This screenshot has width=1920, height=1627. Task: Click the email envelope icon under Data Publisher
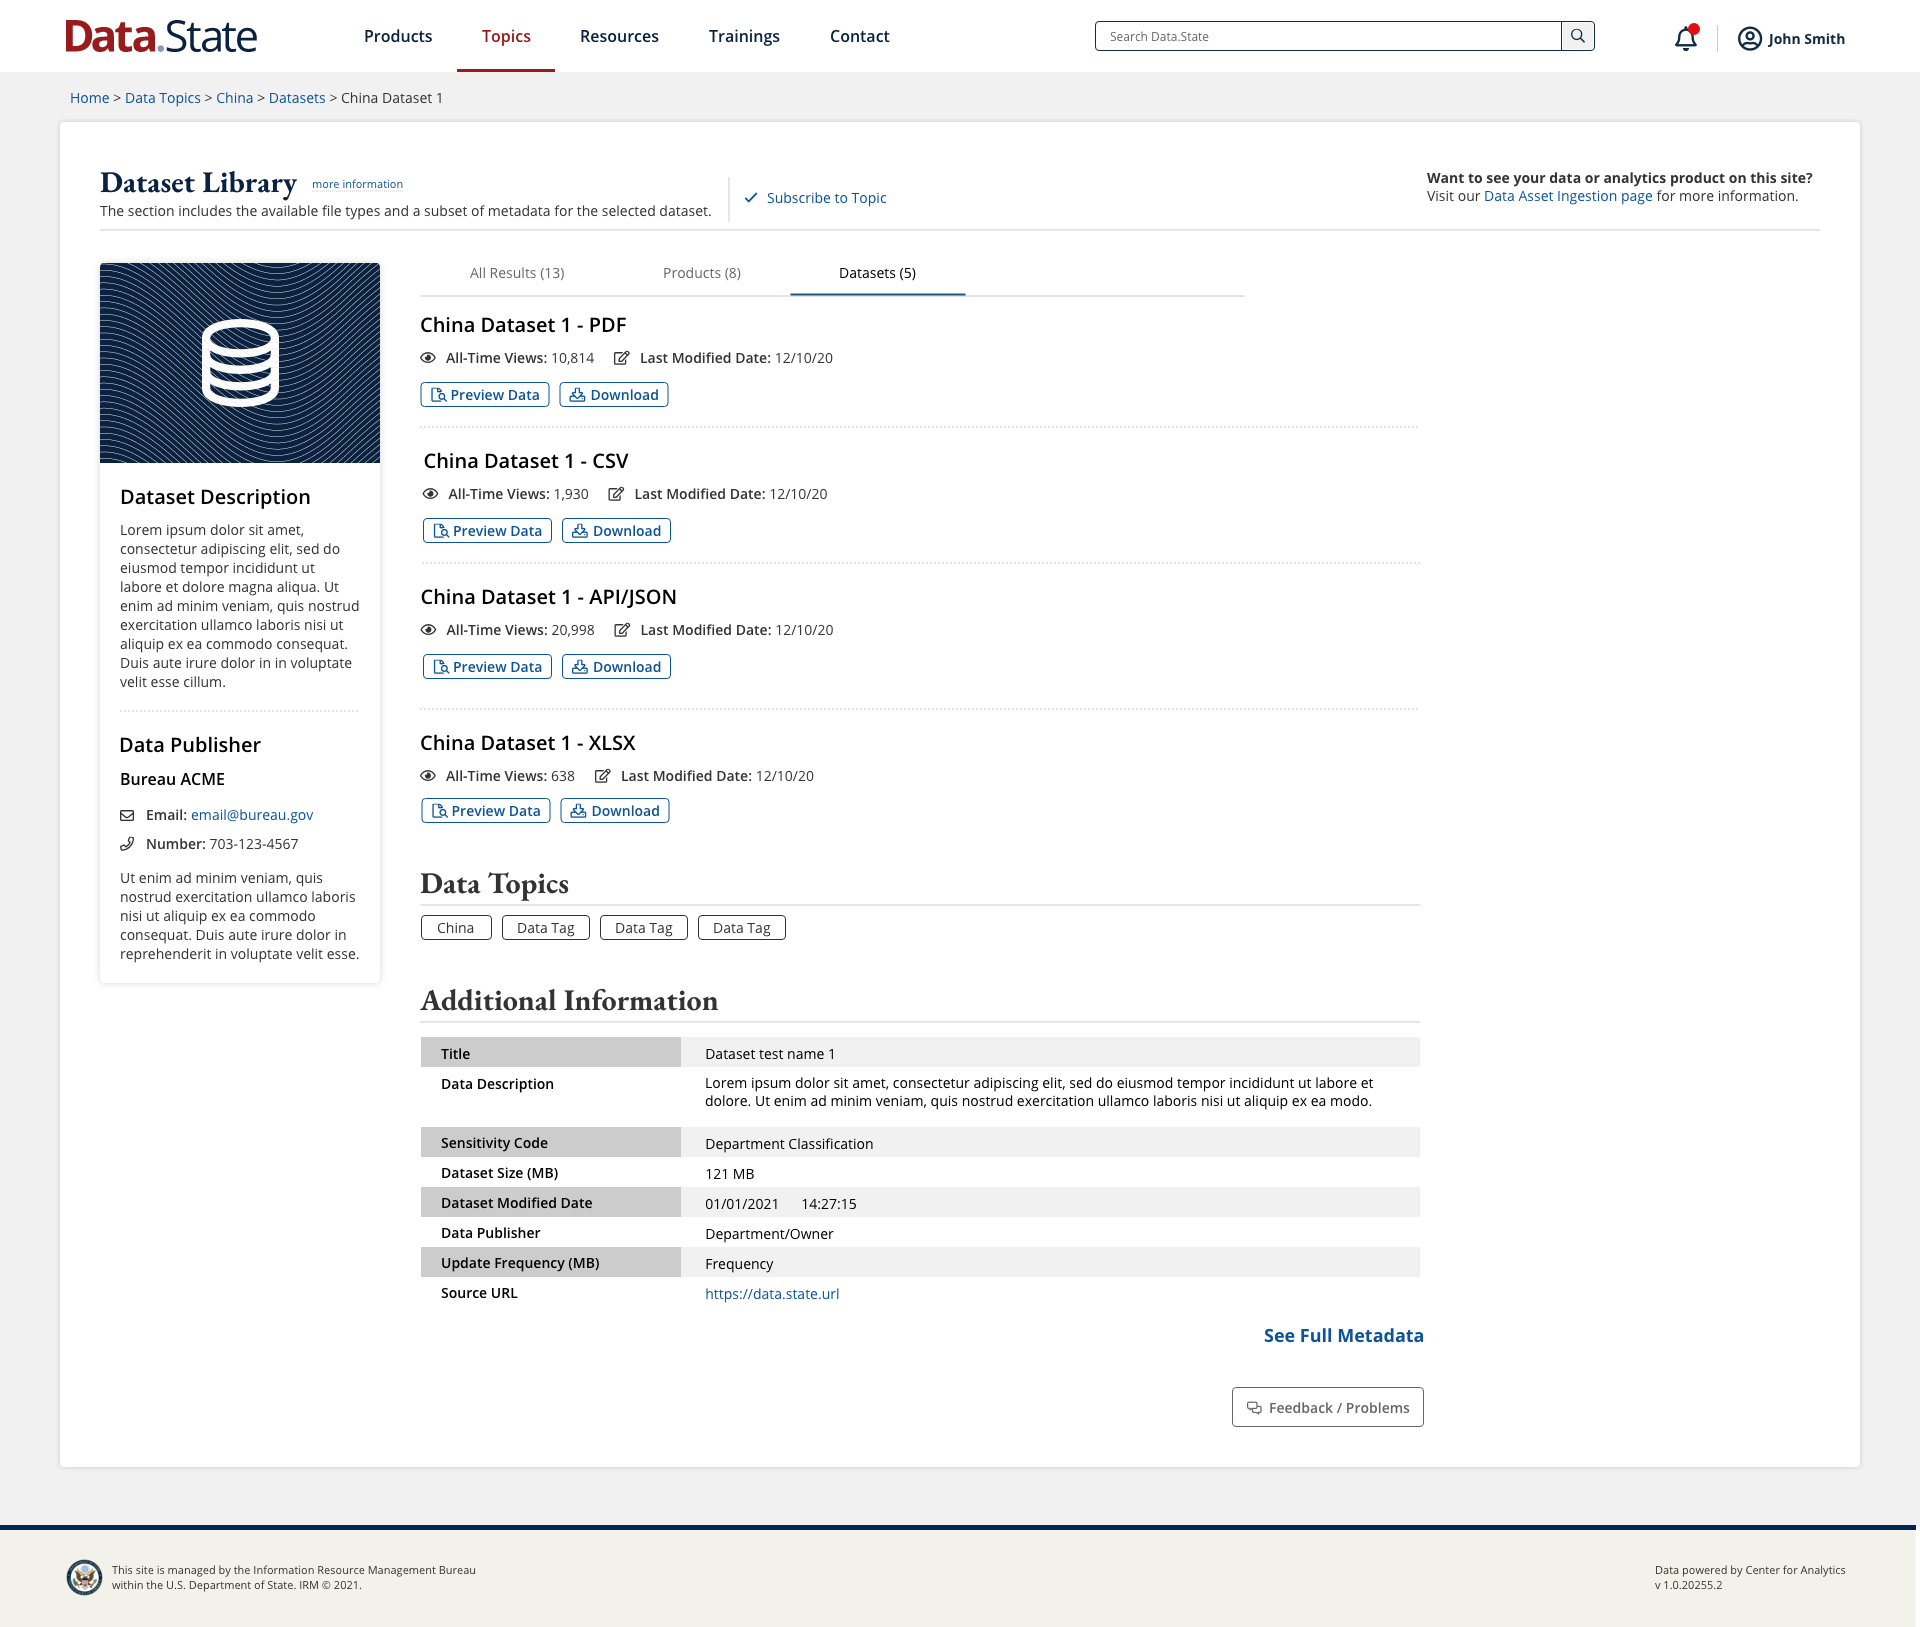point(127,814)
